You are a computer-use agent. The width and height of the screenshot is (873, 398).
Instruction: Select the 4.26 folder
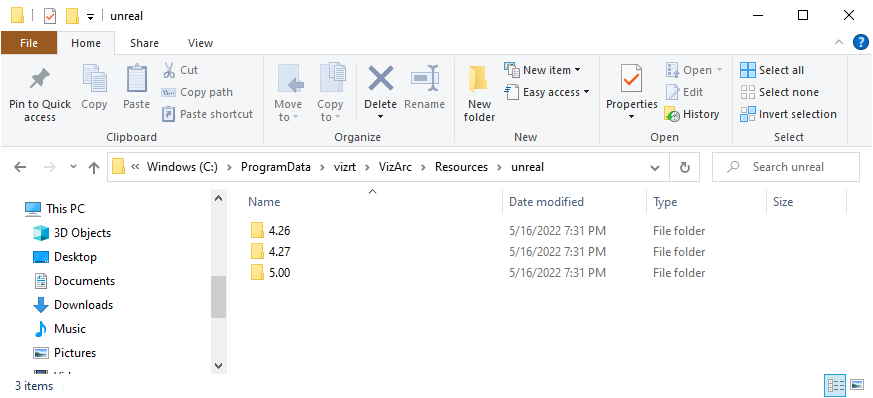[x=270, y=230]
